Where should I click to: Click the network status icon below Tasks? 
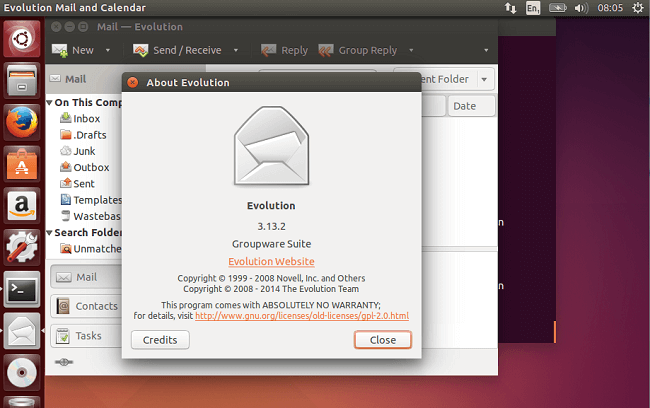pyautogui.click(x=64, y=362)
